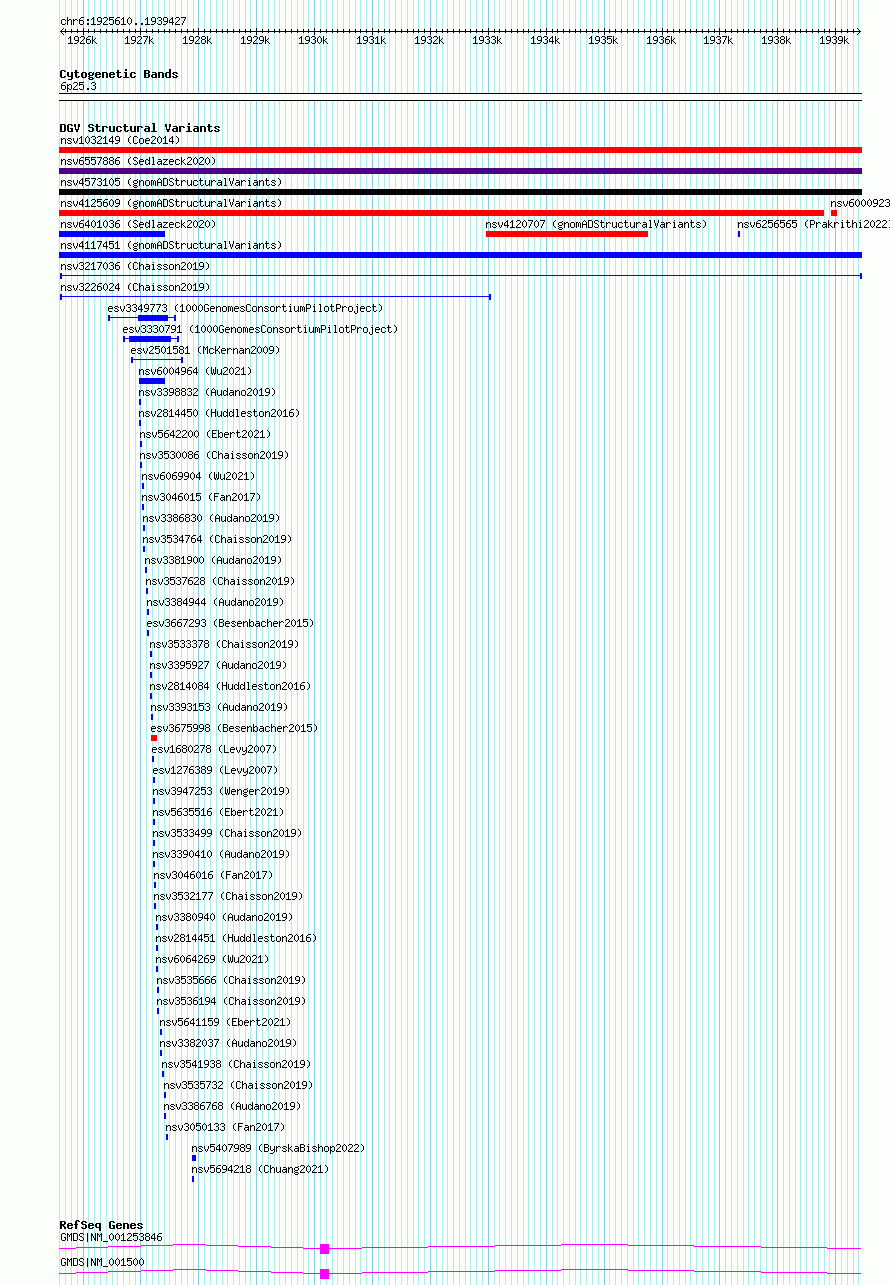This screenshot has width=890, height=1285.
Task: Click nsv3217036 (Chaisson2019) label
Action: 135,266
